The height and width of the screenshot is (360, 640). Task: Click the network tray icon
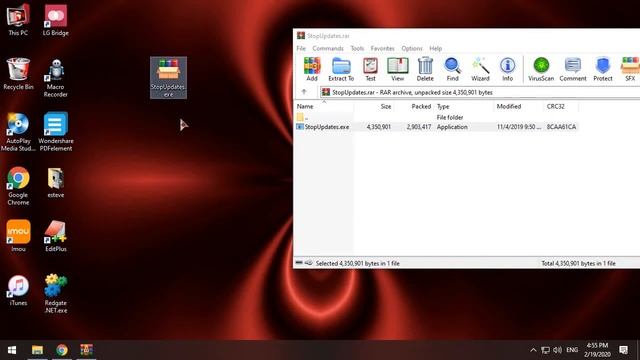[545, 350]
